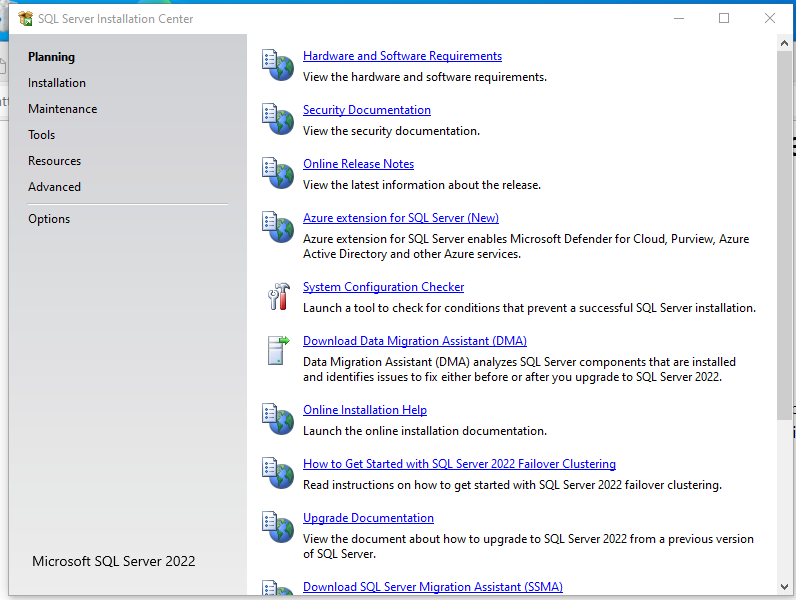Open the Maintenance section
This screenshot has width=796, height=600.
click(x=62, y=109)
